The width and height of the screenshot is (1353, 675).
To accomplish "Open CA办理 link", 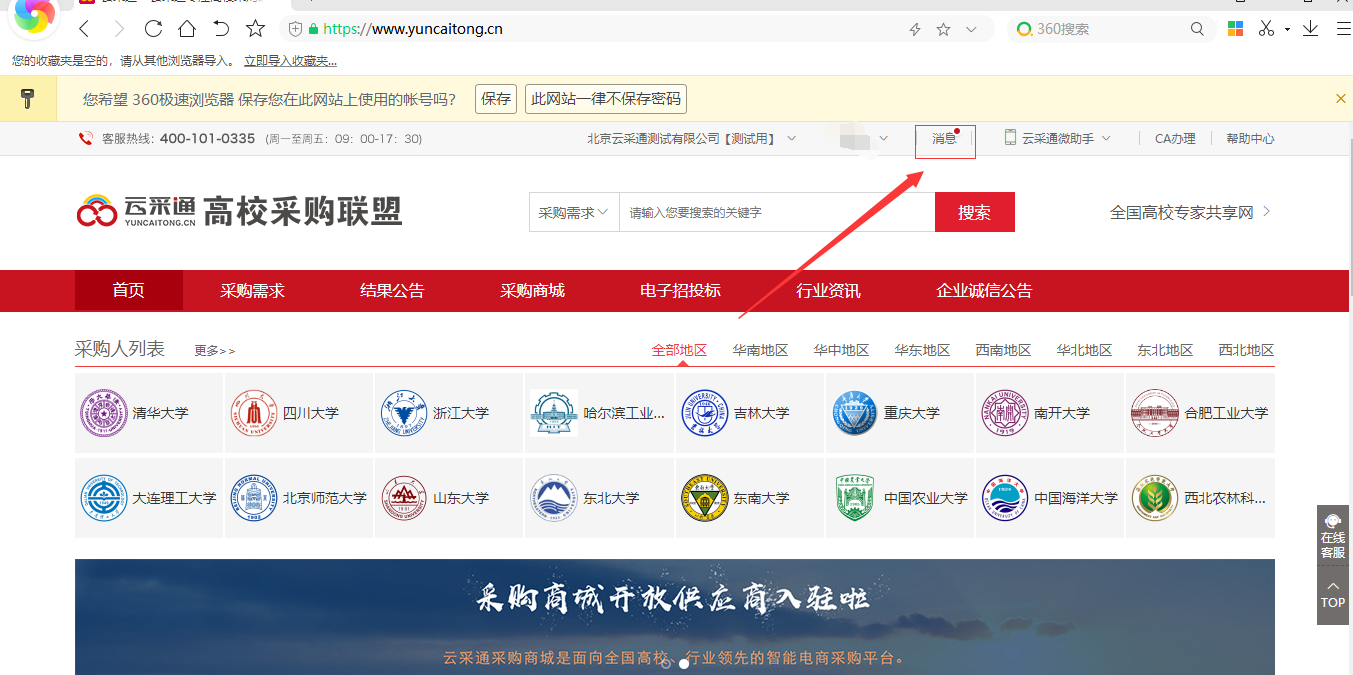I will click(x=1175, y=139).
